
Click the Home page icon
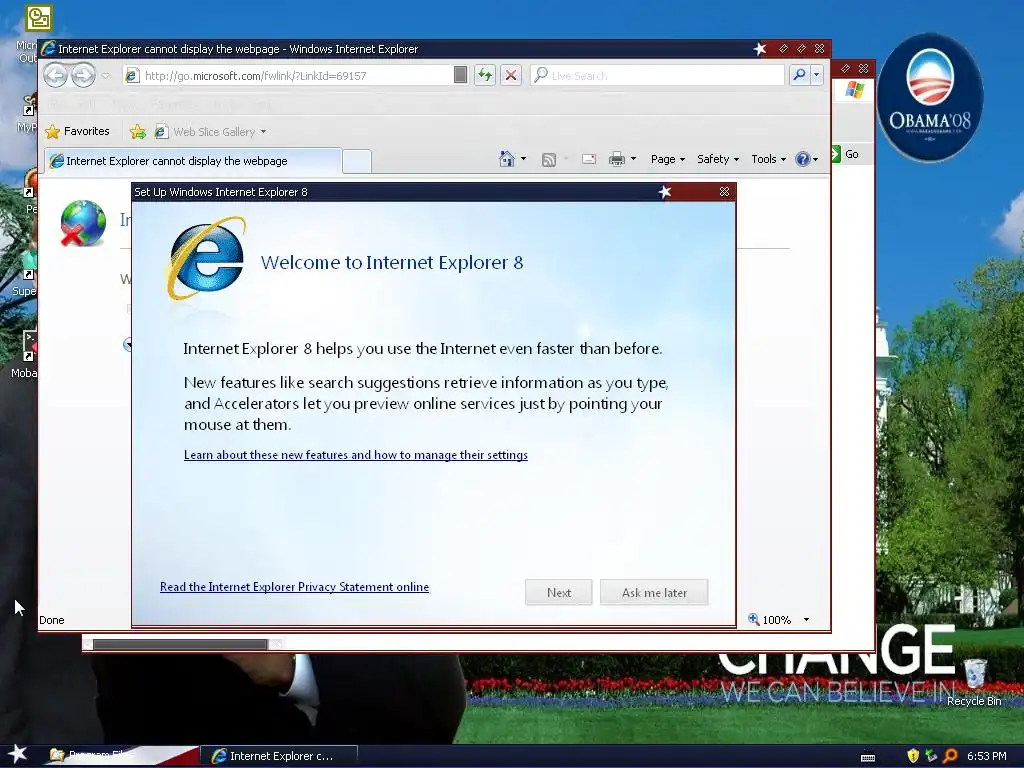[507, 159]
